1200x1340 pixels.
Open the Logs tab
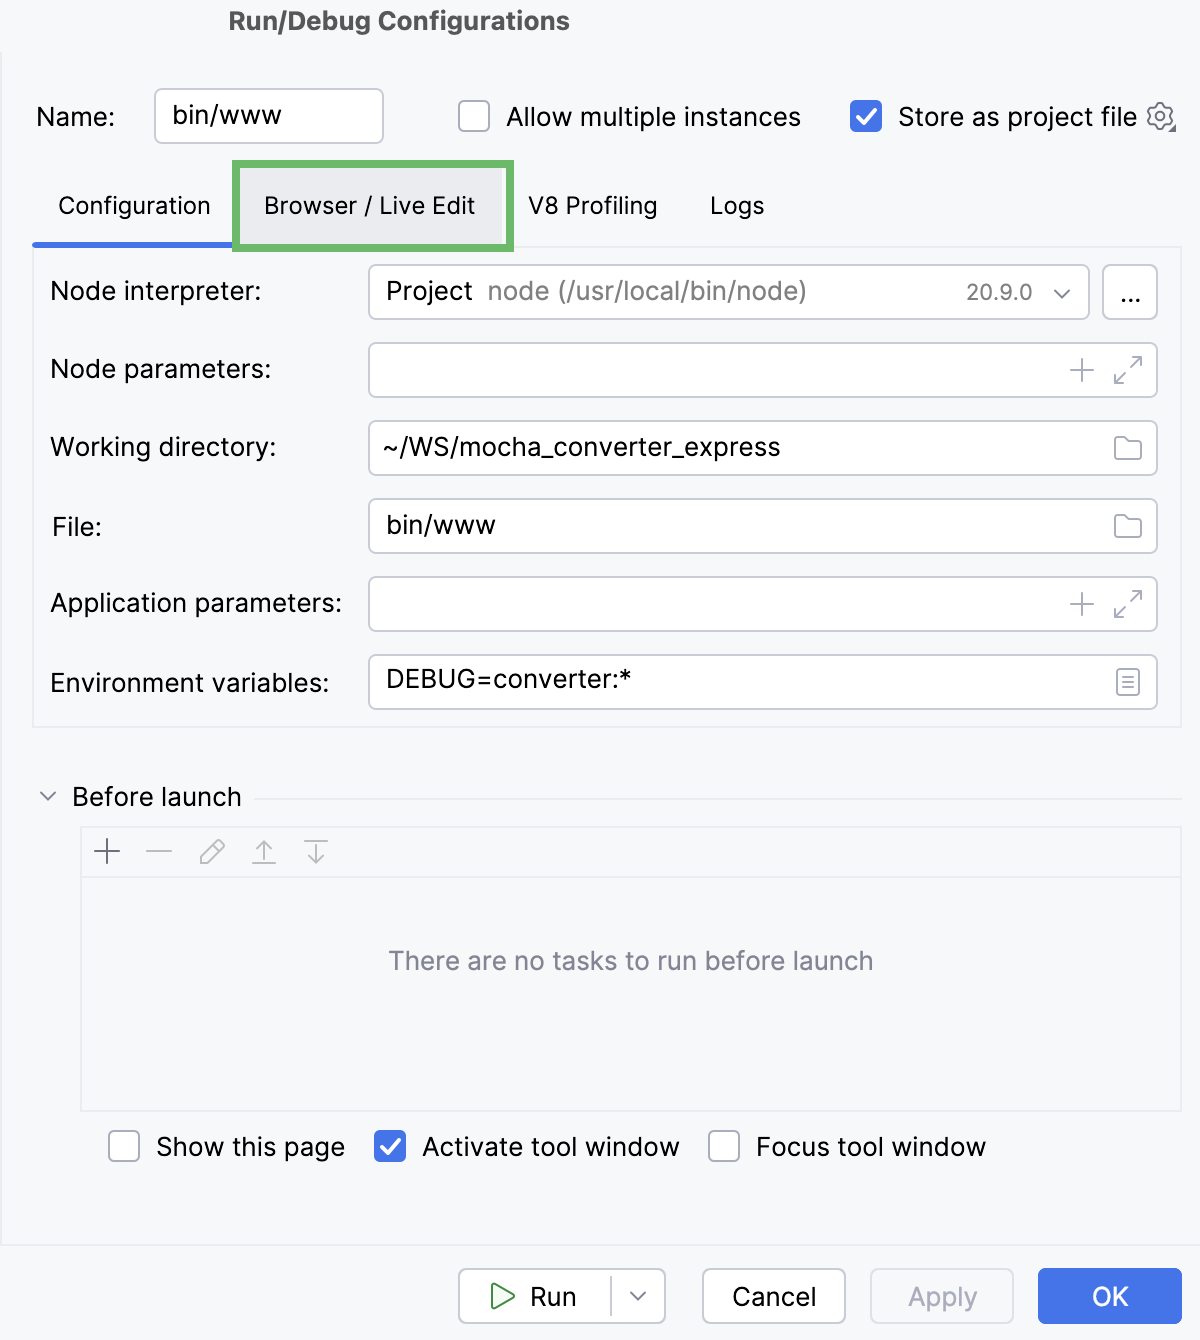(736, 206)
